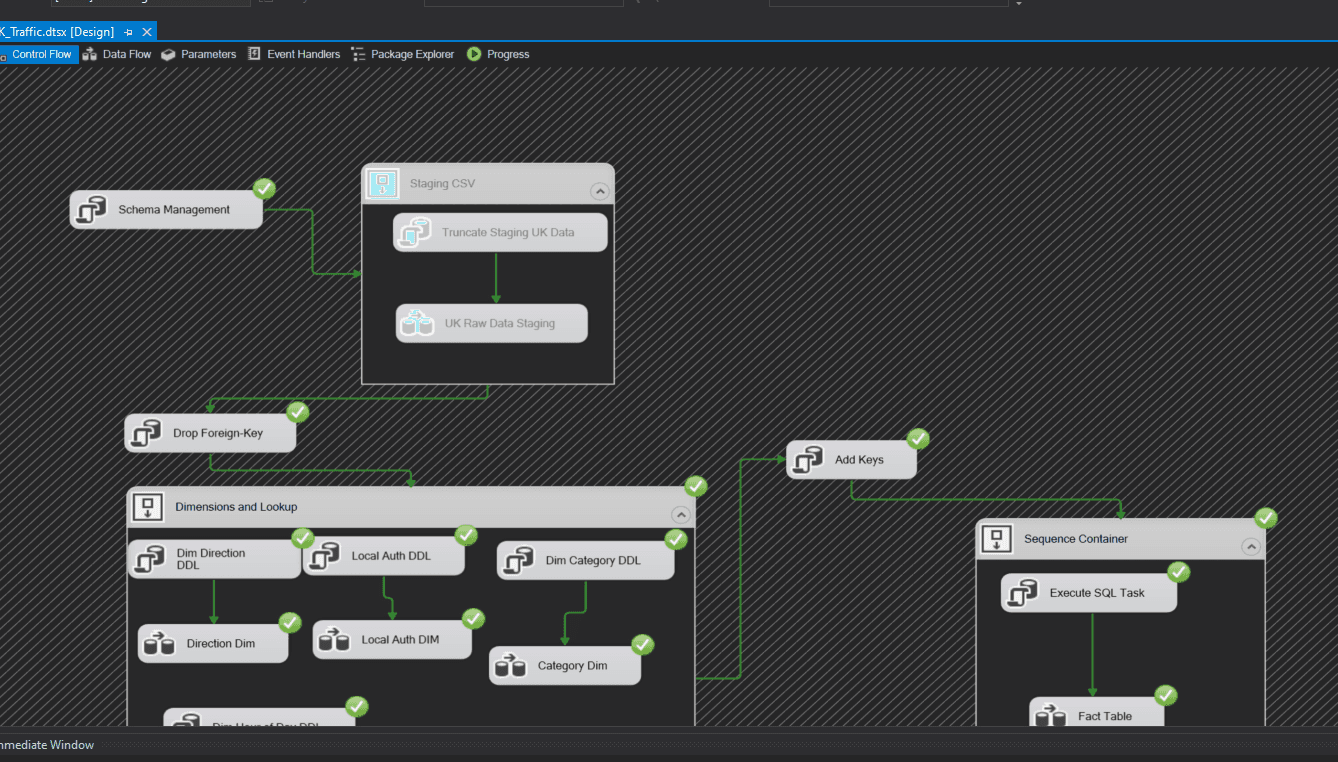Select the UK Raw Data Staging label
The image size is (1338, 762).
pos(500,323)
